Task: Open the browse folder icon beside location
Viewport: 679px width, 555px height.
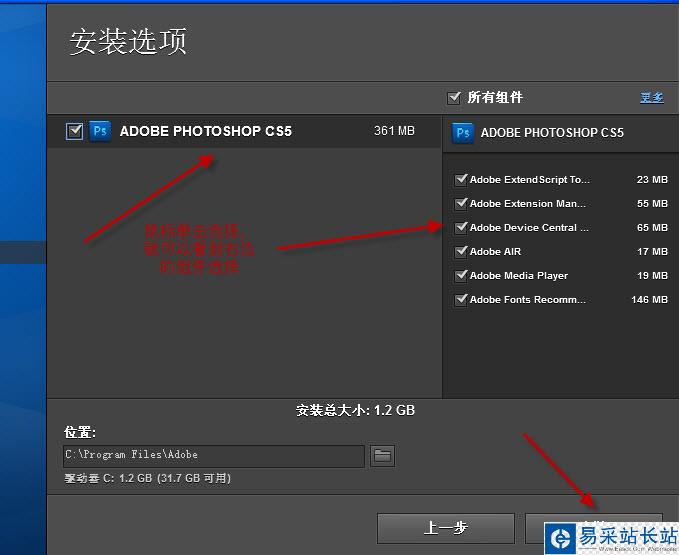Action: pyautogui.click(x=382, y=456)
